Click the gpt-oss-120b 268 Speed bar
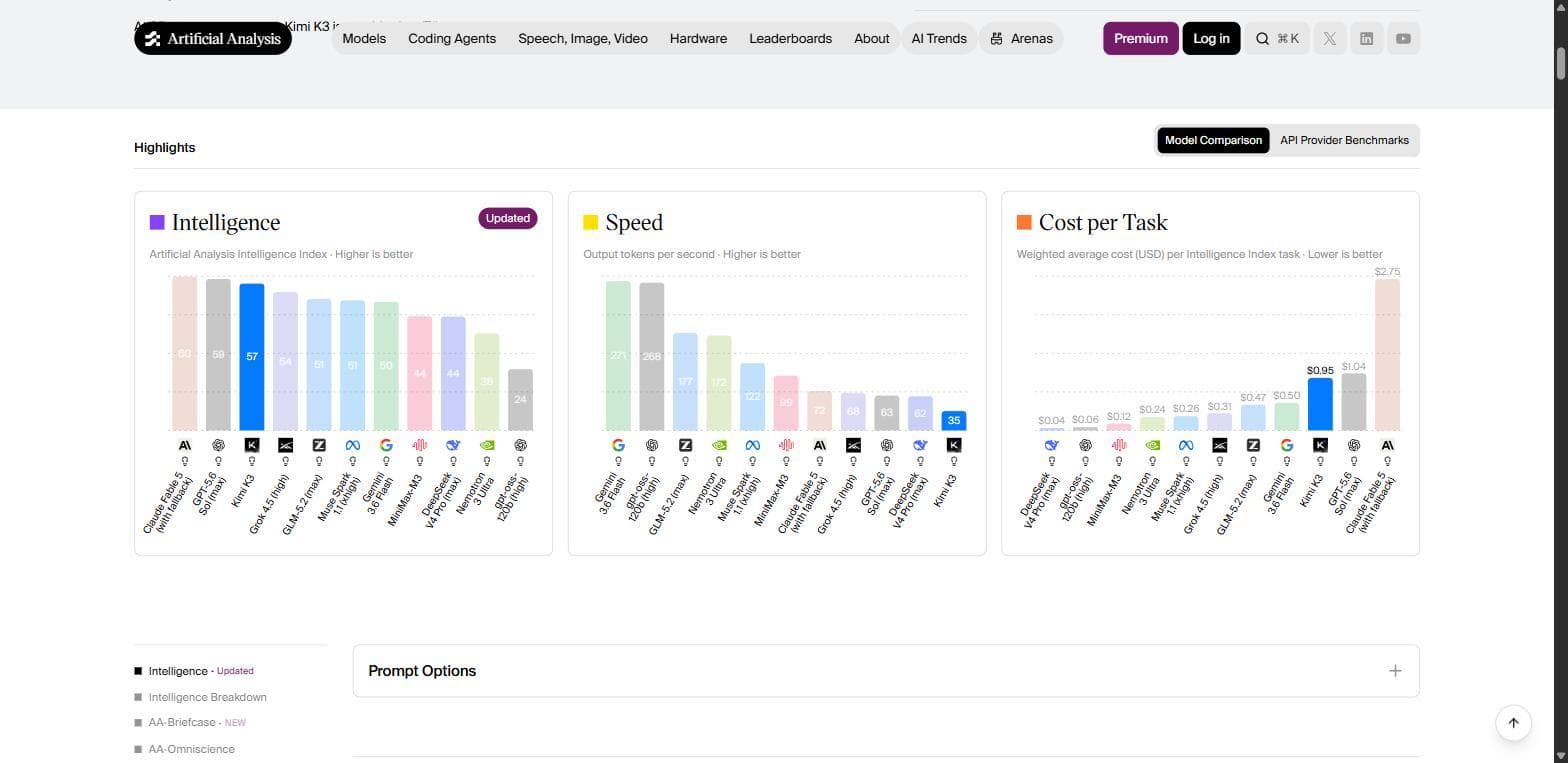The image size is (1568, 763). click(x=652, y=357)
